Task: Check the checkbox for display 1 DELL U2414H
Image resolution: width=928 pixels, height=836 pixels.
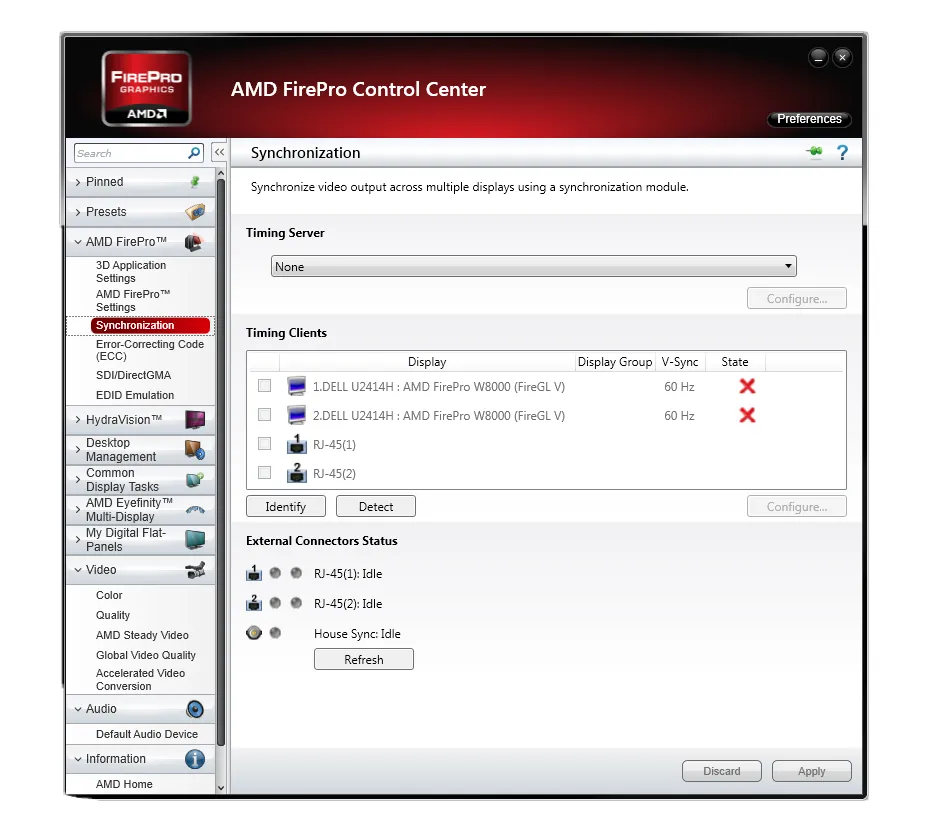Action: pos(264,386)
